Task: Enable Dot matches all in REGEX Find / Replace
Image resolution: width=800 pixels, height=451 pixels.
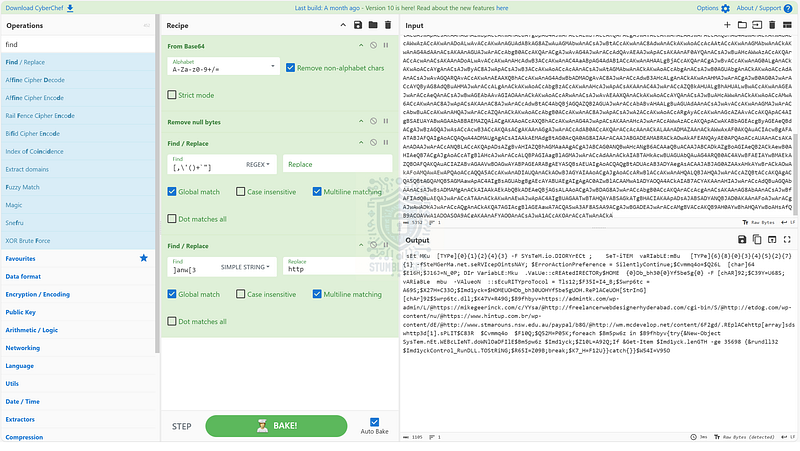Action: pyautogui.click(x=172, y=219)
